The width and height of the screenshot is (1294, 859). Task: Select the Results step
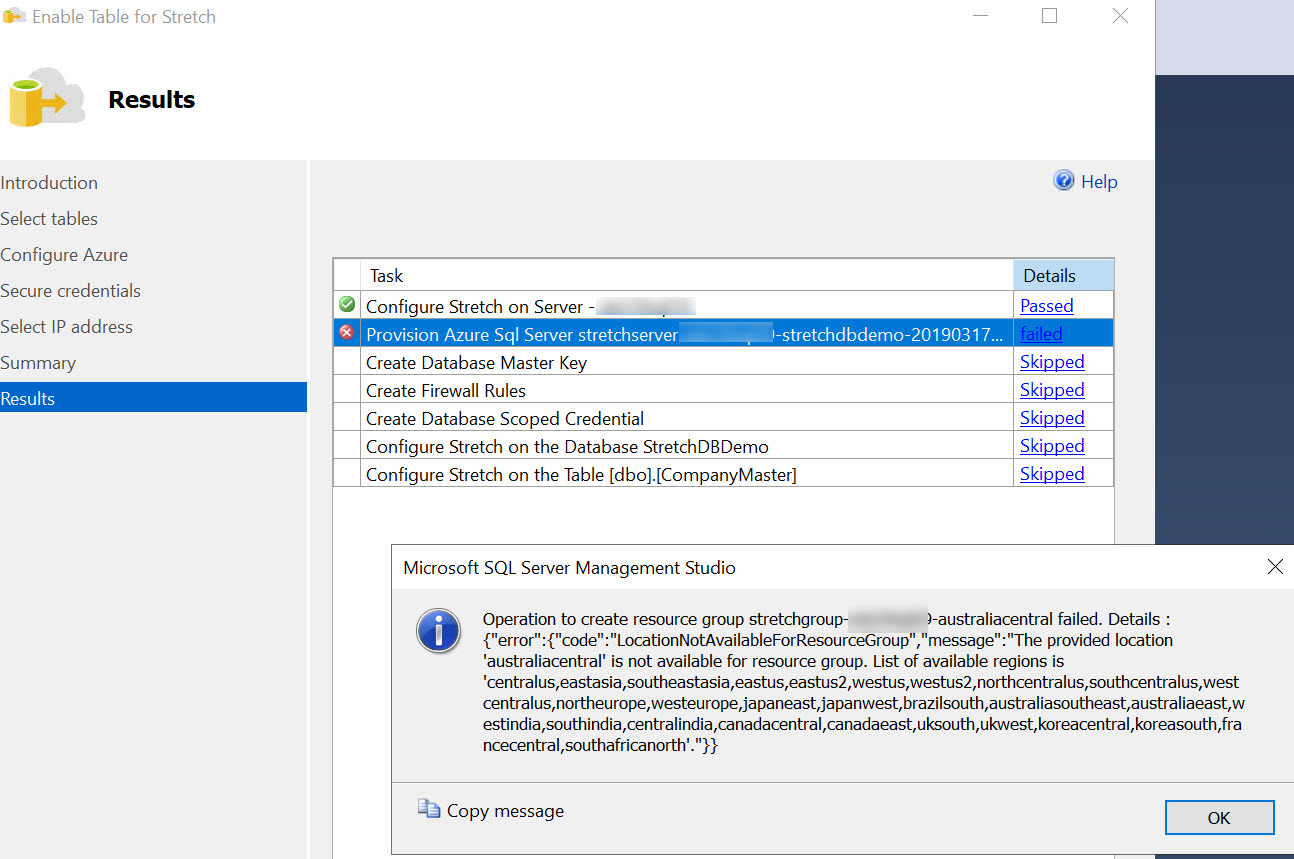click(153, 397)
